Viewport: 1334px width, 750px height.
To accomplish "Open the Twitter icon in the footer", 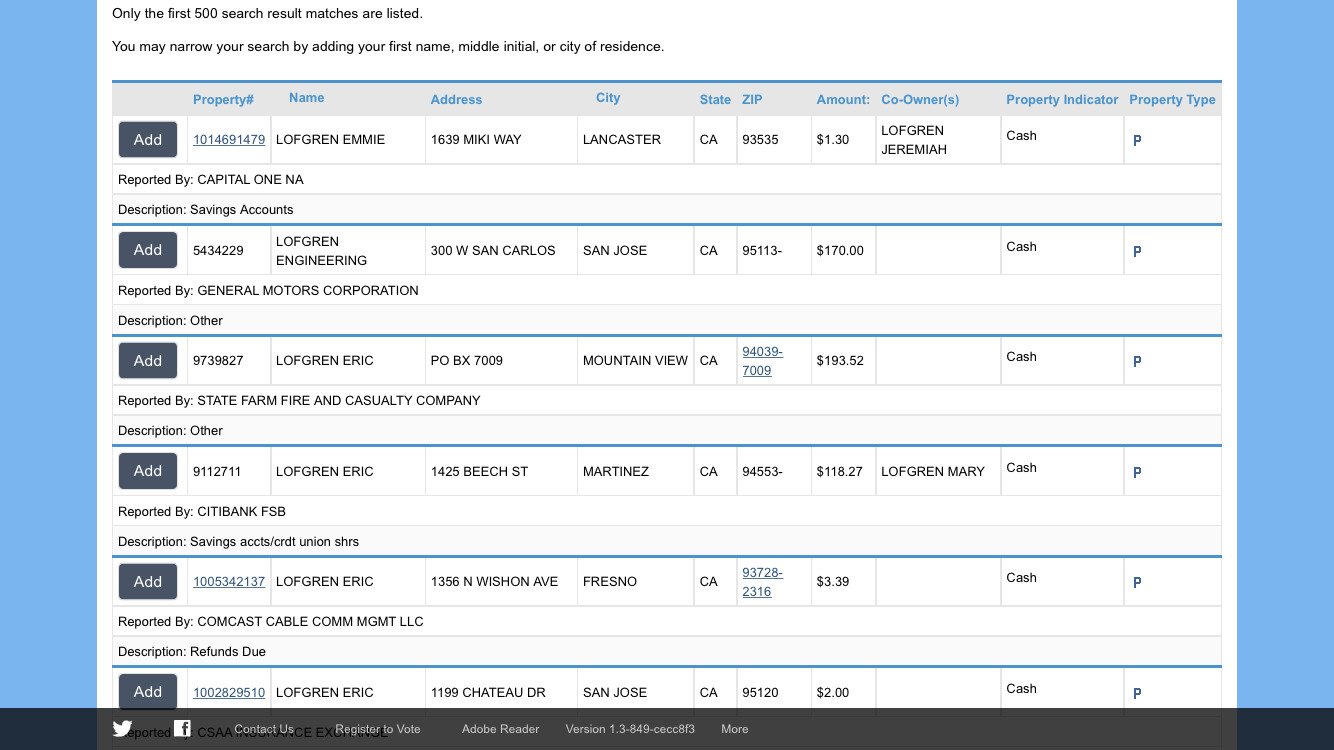I will coord(122,729).
